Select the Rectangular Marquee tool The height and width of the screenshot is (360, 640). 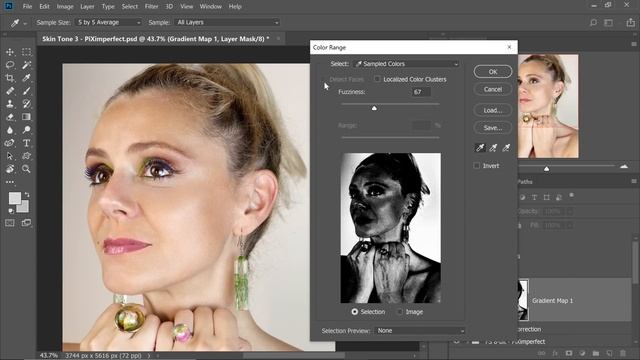click(x=27, y=52)
